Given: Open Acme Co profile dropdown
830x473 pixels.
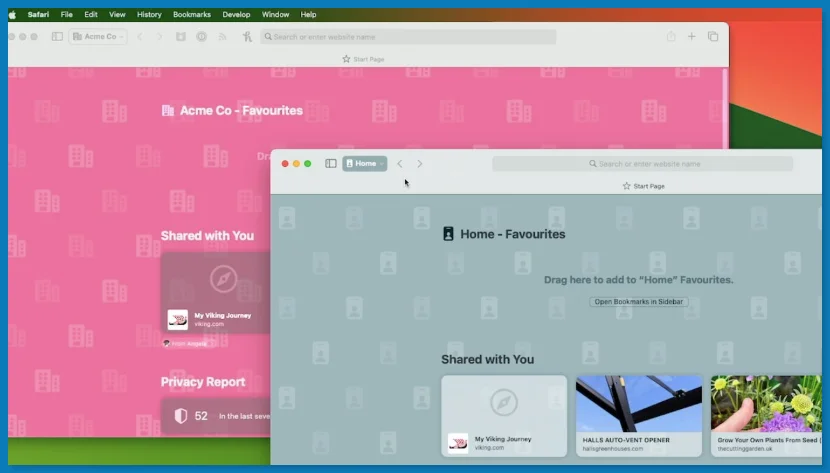Looking at the screenshot, I should (x=98, y=37).
